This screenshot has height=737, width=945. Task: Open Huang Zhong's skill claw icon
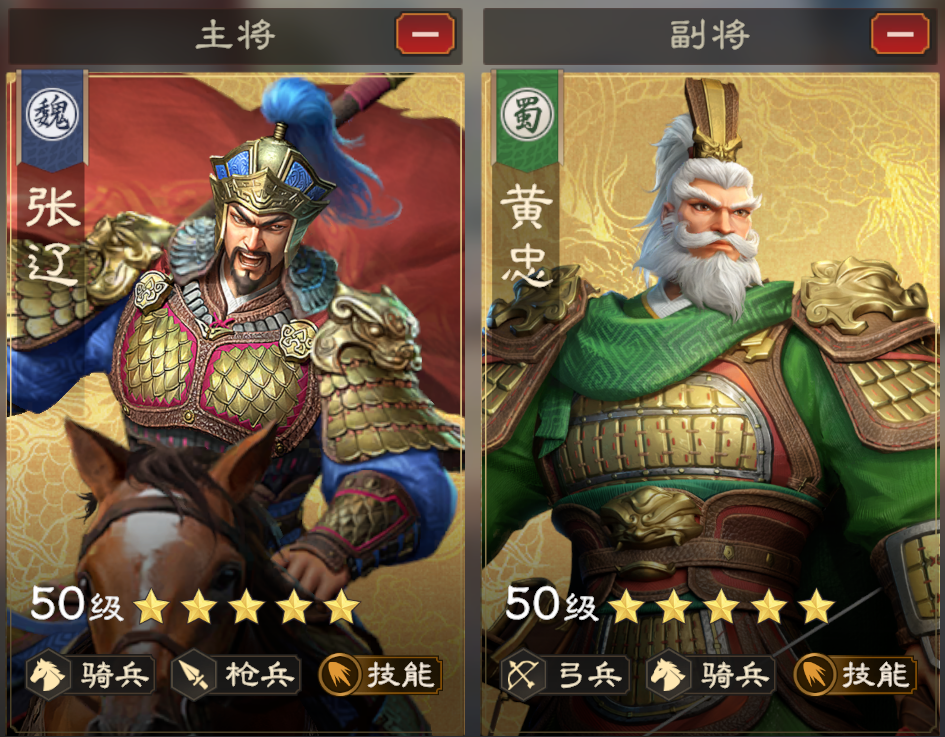tap(814, 674)
